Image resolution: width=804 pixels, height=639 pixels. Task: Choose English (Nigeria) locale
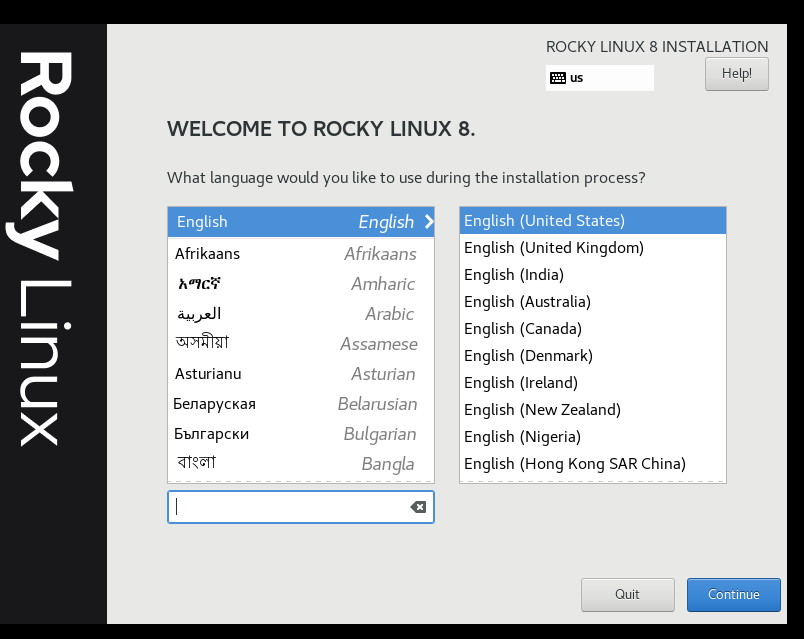point(593,437)
